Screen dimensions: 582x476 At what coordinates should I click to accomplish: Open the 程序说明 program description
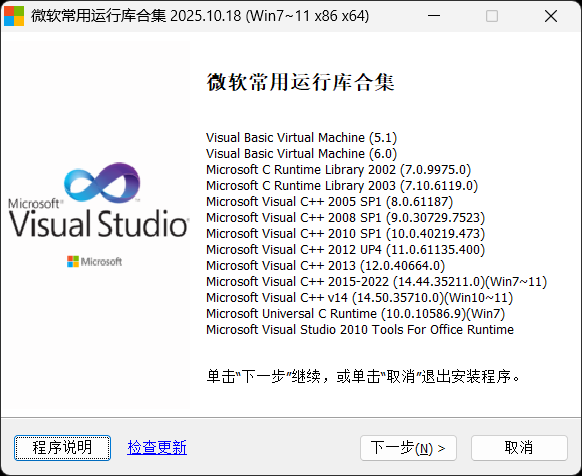click(x=62, y=448)
